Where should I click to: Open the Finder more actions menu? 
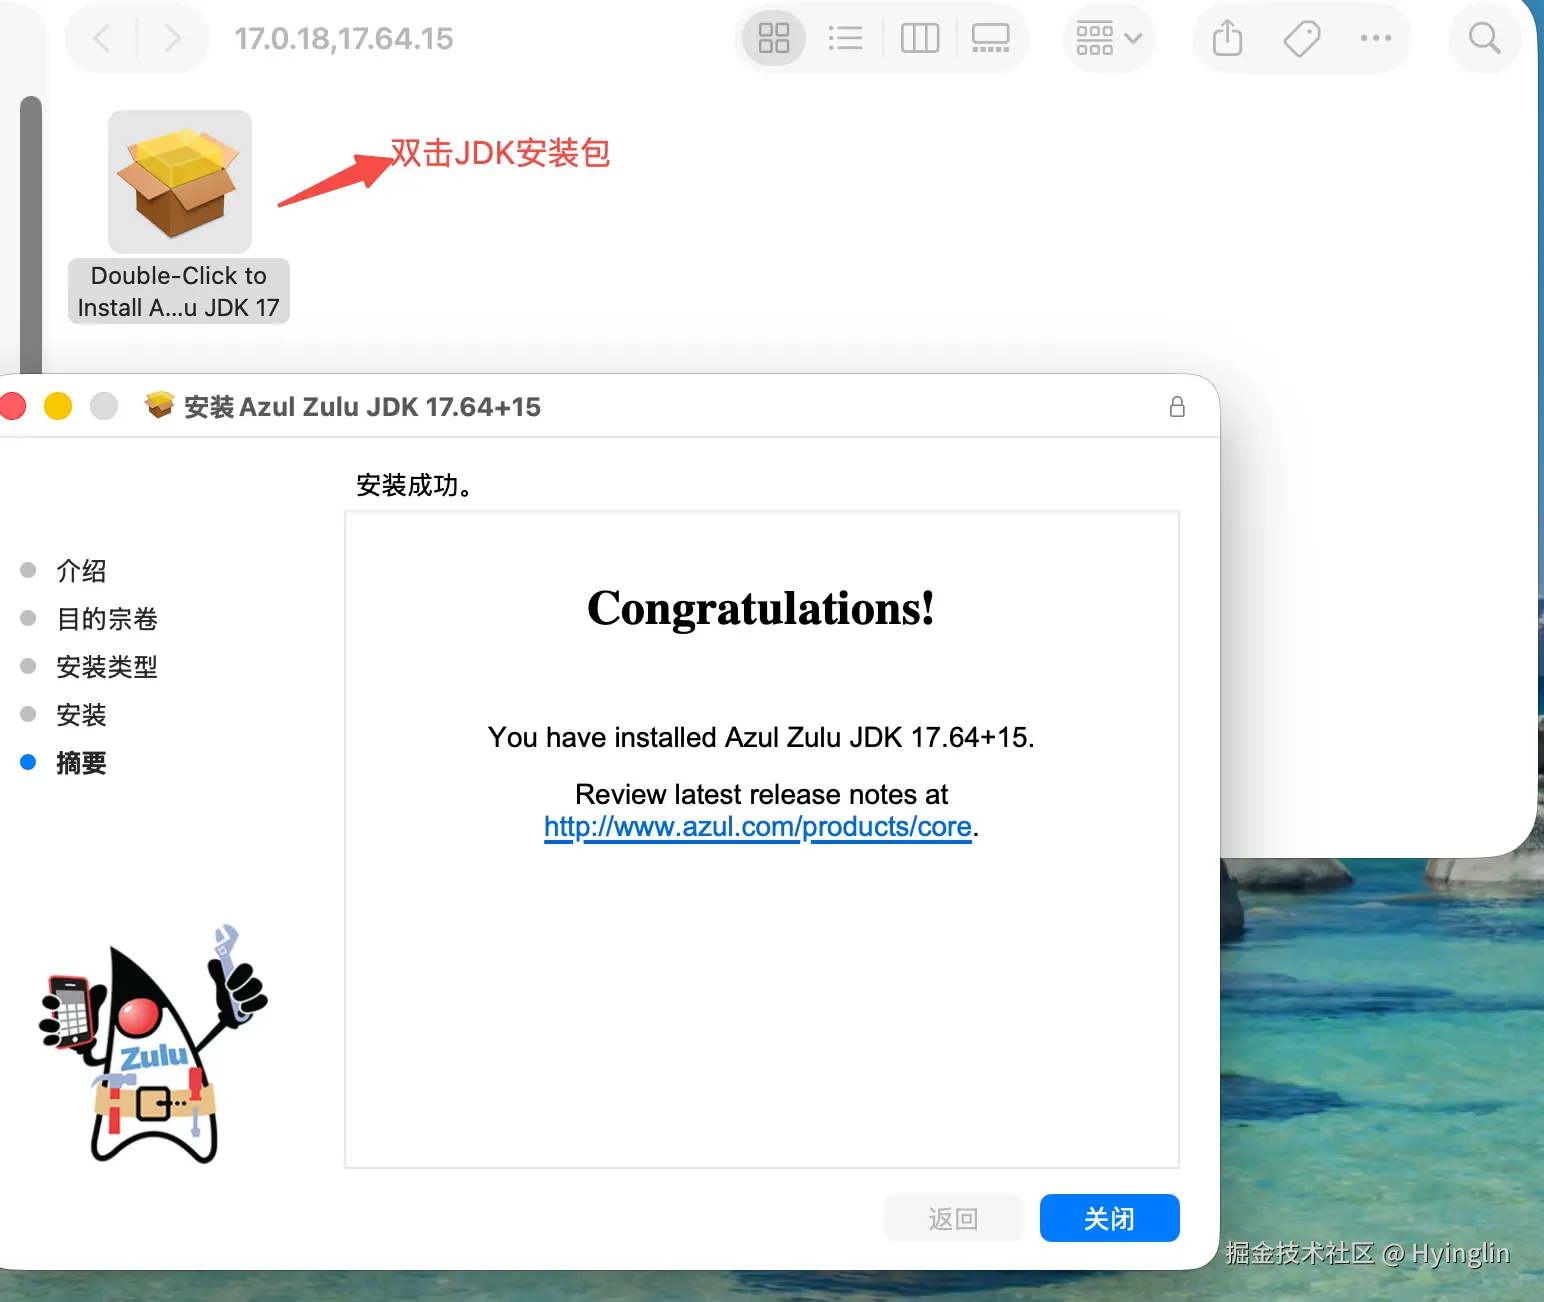point(1376,39)
